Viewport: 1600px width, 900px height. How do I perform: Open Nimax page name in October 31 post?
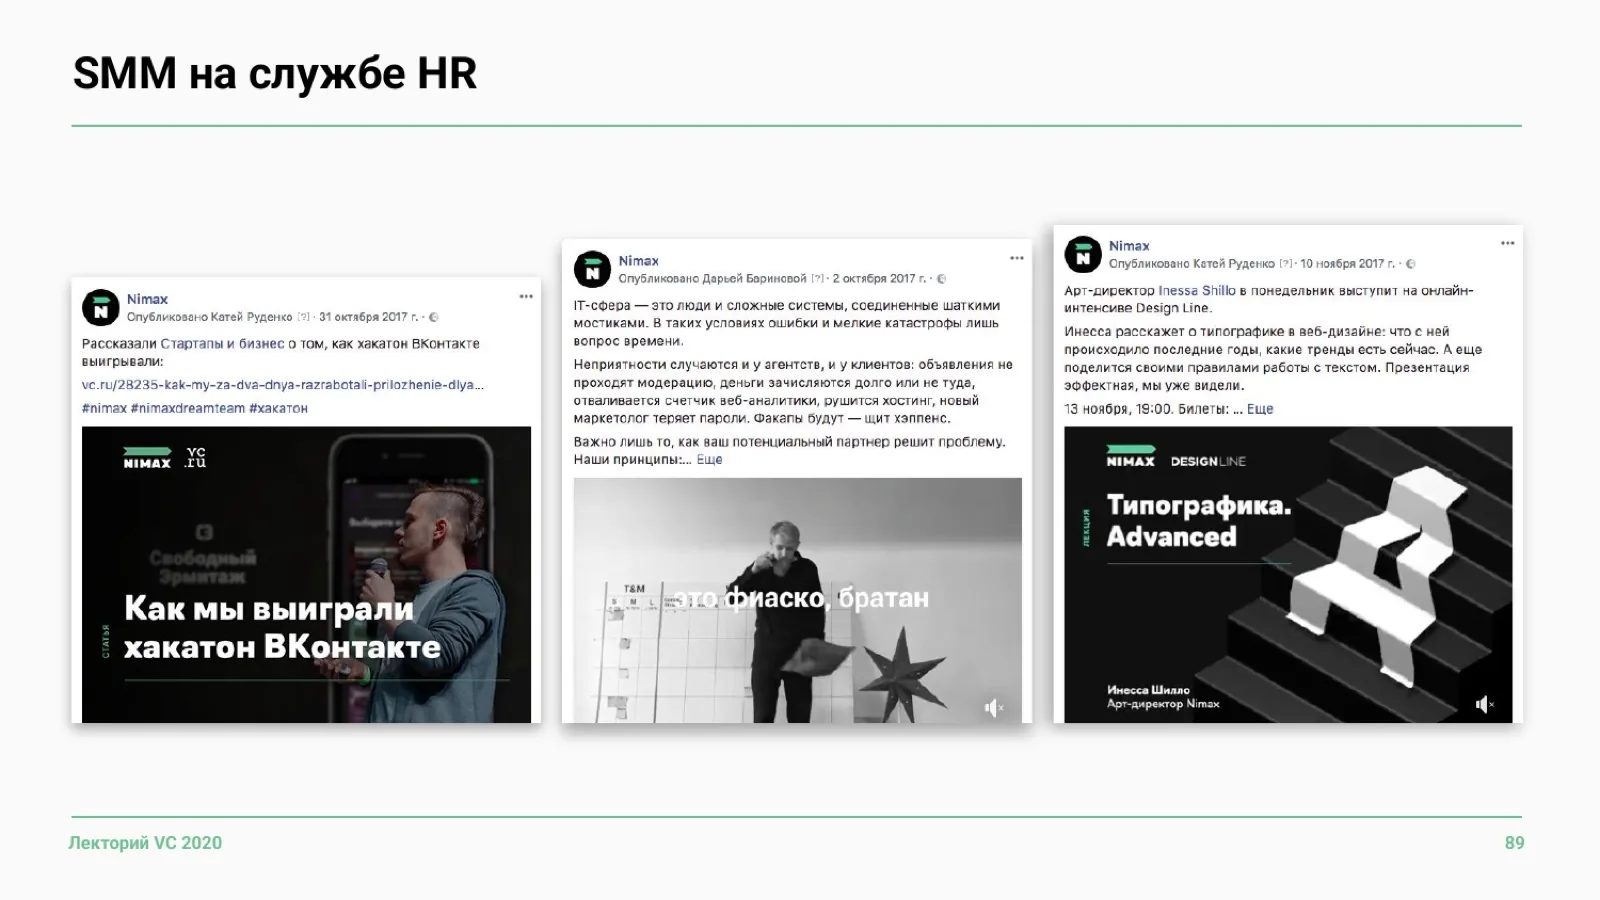(x=147, y=299)
